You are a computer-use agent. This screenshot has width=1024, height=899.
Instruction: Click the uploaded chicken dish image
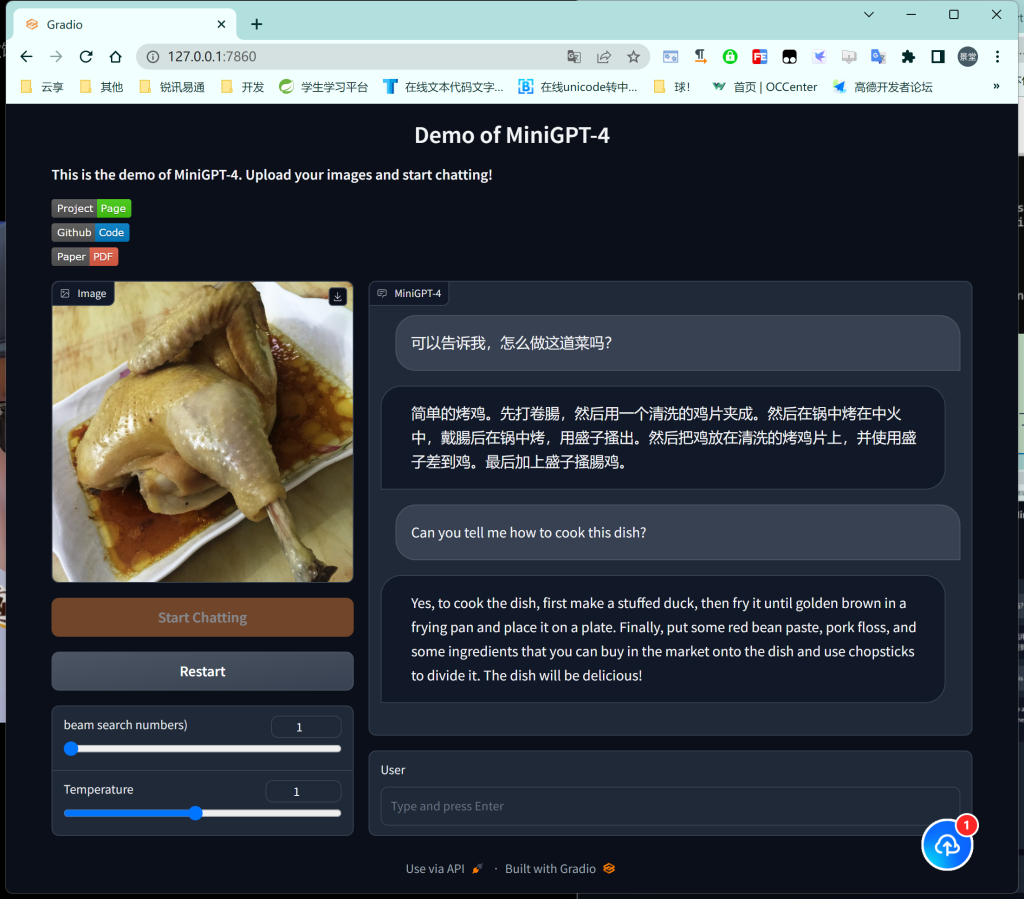coord(202,432)
